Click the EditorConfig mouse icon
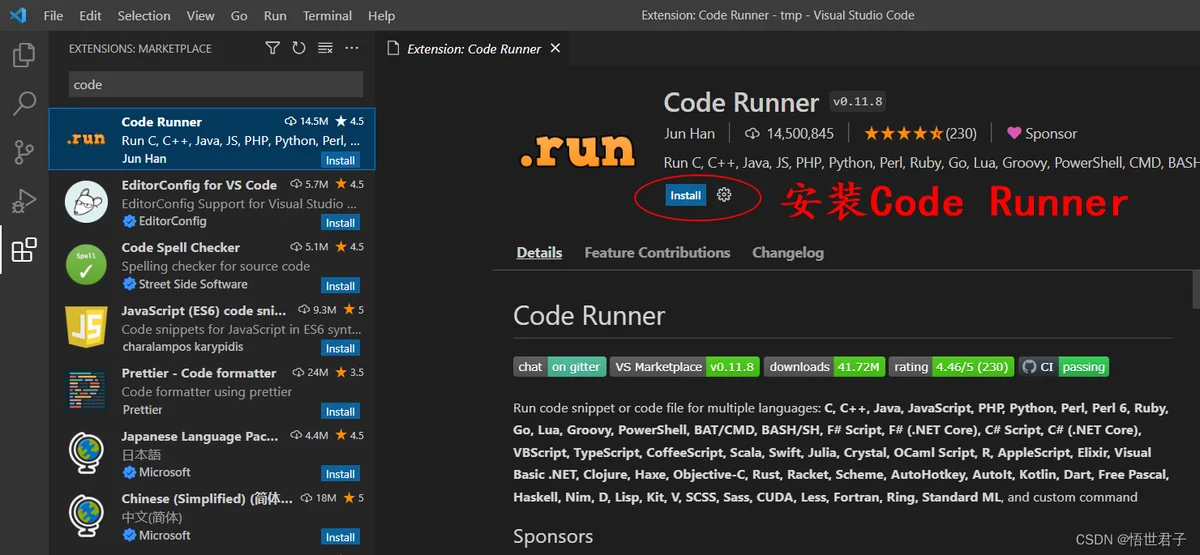This screenshot has width=1200, height=555. coord(86,202)
